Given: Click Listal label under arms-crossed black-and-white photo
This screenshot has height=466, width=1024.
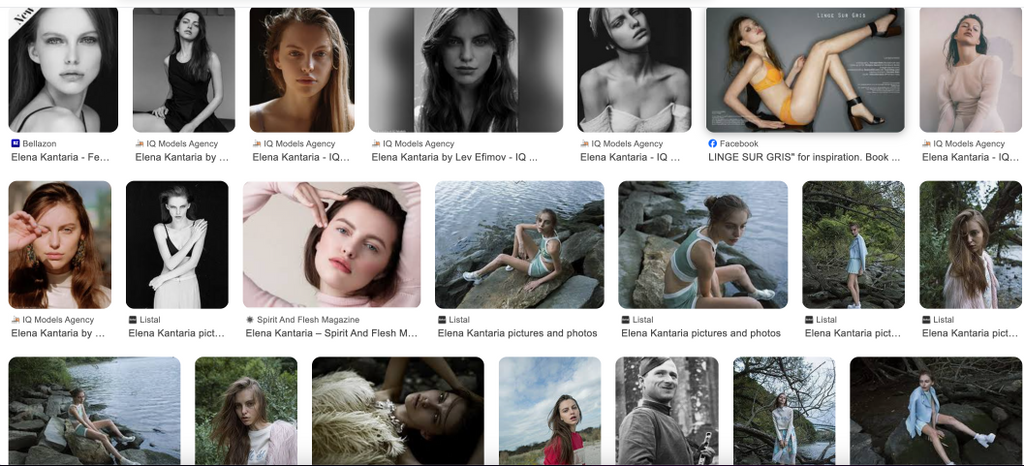Looking at the screenshot, I should click(x=150, y=320).
